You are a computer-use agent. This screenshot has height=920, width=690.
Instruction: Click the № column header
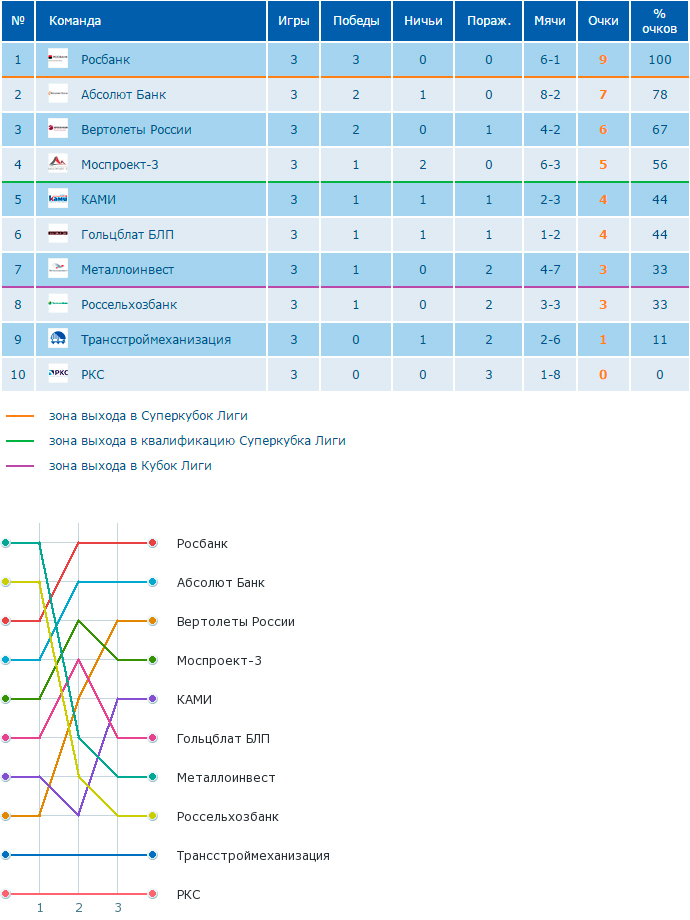click(x=18, y=21)
